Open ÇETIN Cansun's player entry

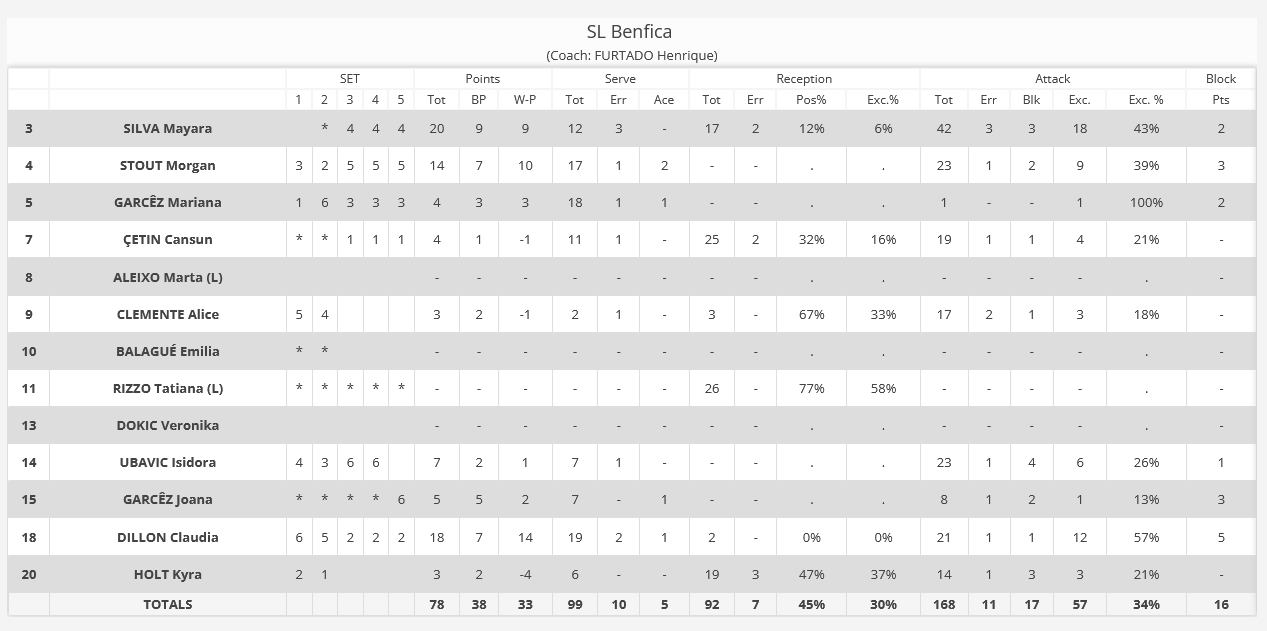(167, 240)
